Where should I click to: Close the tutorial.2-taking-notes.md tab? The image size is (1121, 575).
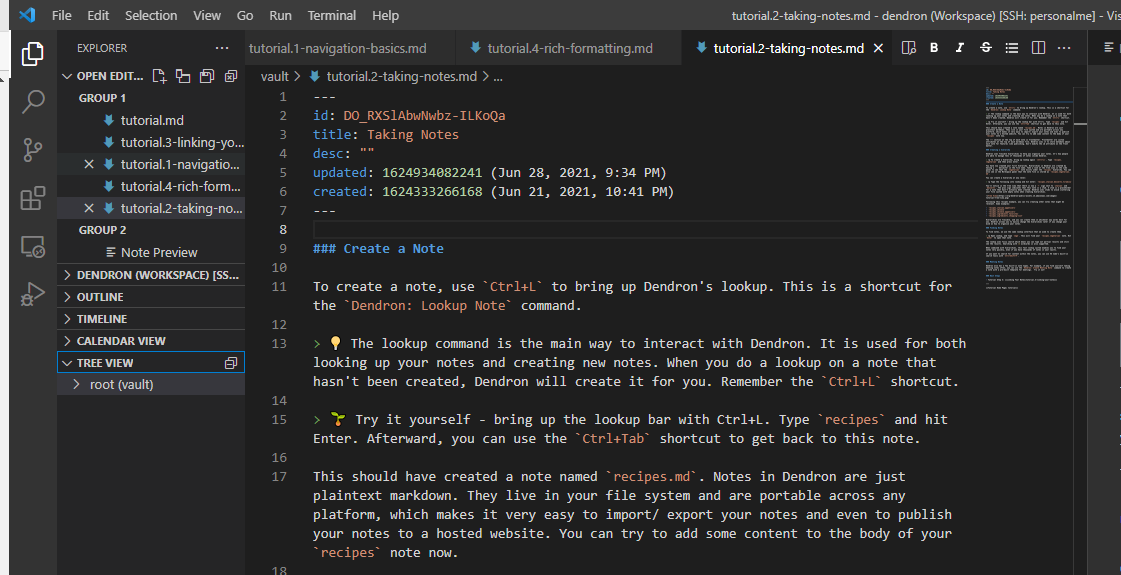point(879,48)
